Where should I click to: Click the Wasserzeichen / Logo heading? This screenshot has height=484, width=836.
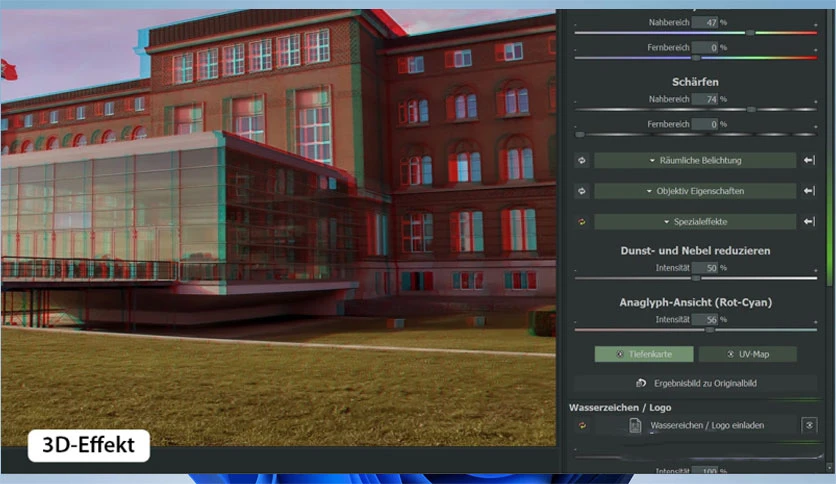click(x=620, y=408)
